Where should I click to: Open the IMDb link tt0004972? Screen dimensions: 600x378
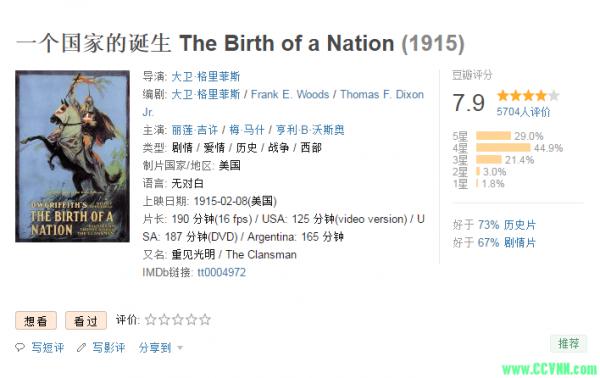[x=222, y=272]
